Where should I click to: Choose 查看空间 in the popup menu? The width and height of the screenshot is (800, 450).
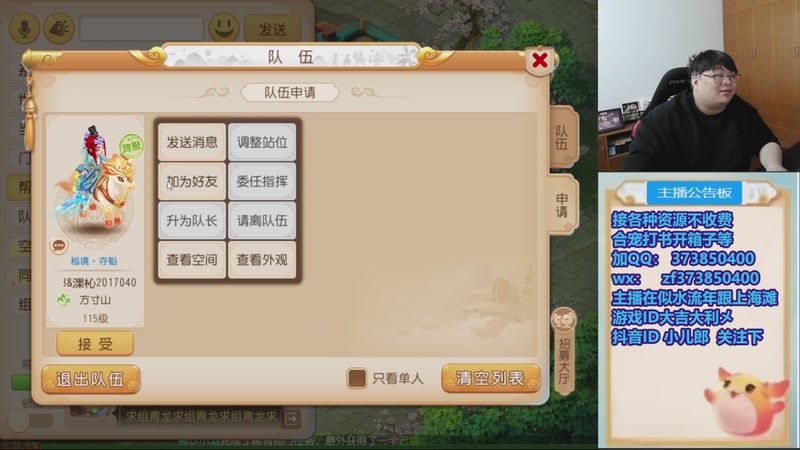[192, 260]
